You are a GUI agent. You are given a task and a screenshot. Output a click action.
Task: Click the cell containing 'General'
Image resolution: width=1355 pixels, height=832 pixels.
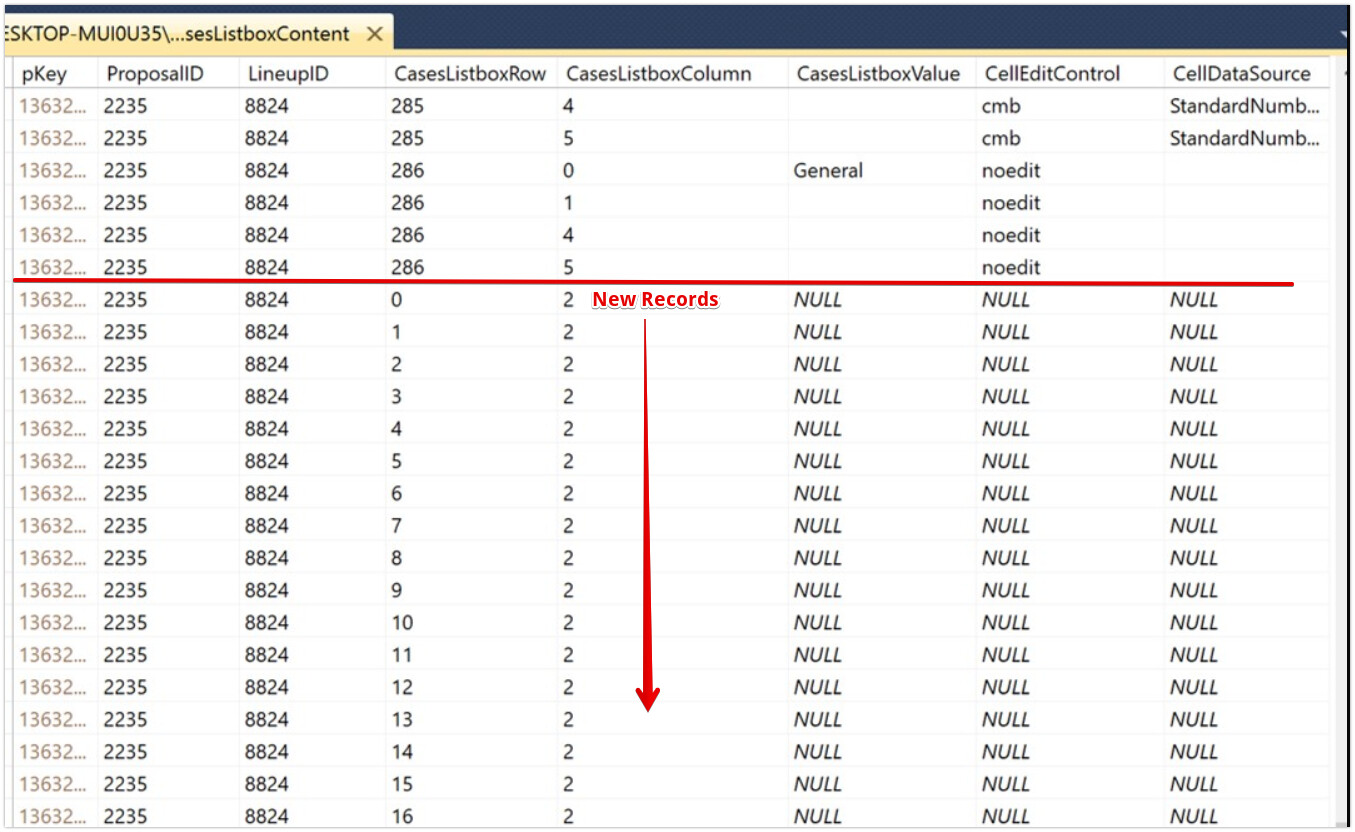[828, 171]
